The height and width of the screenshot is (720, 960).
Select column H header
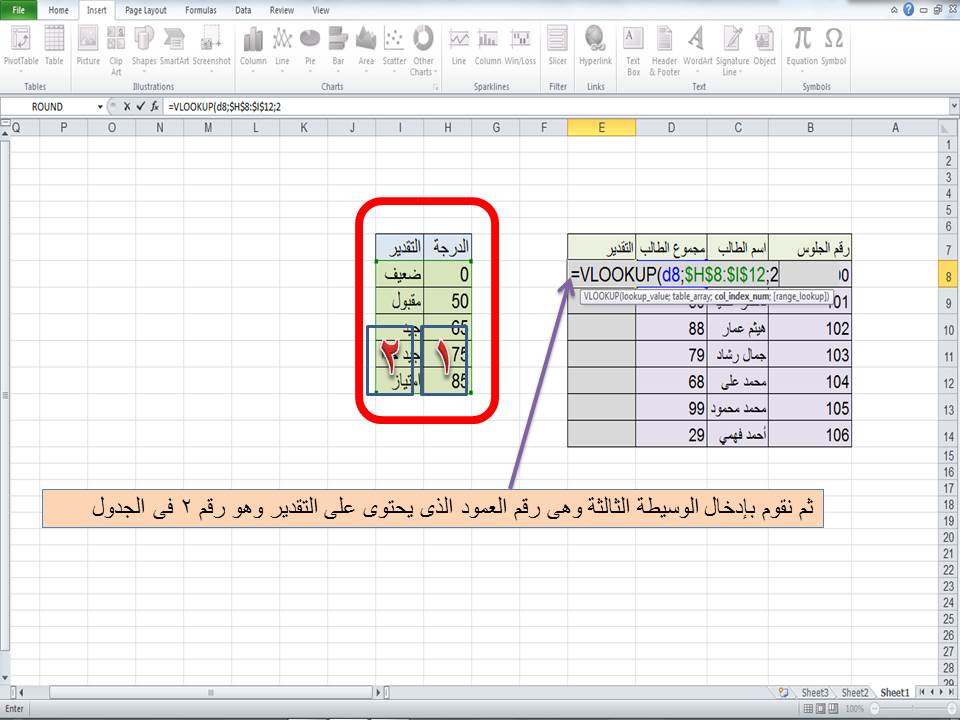pos(448,127)
